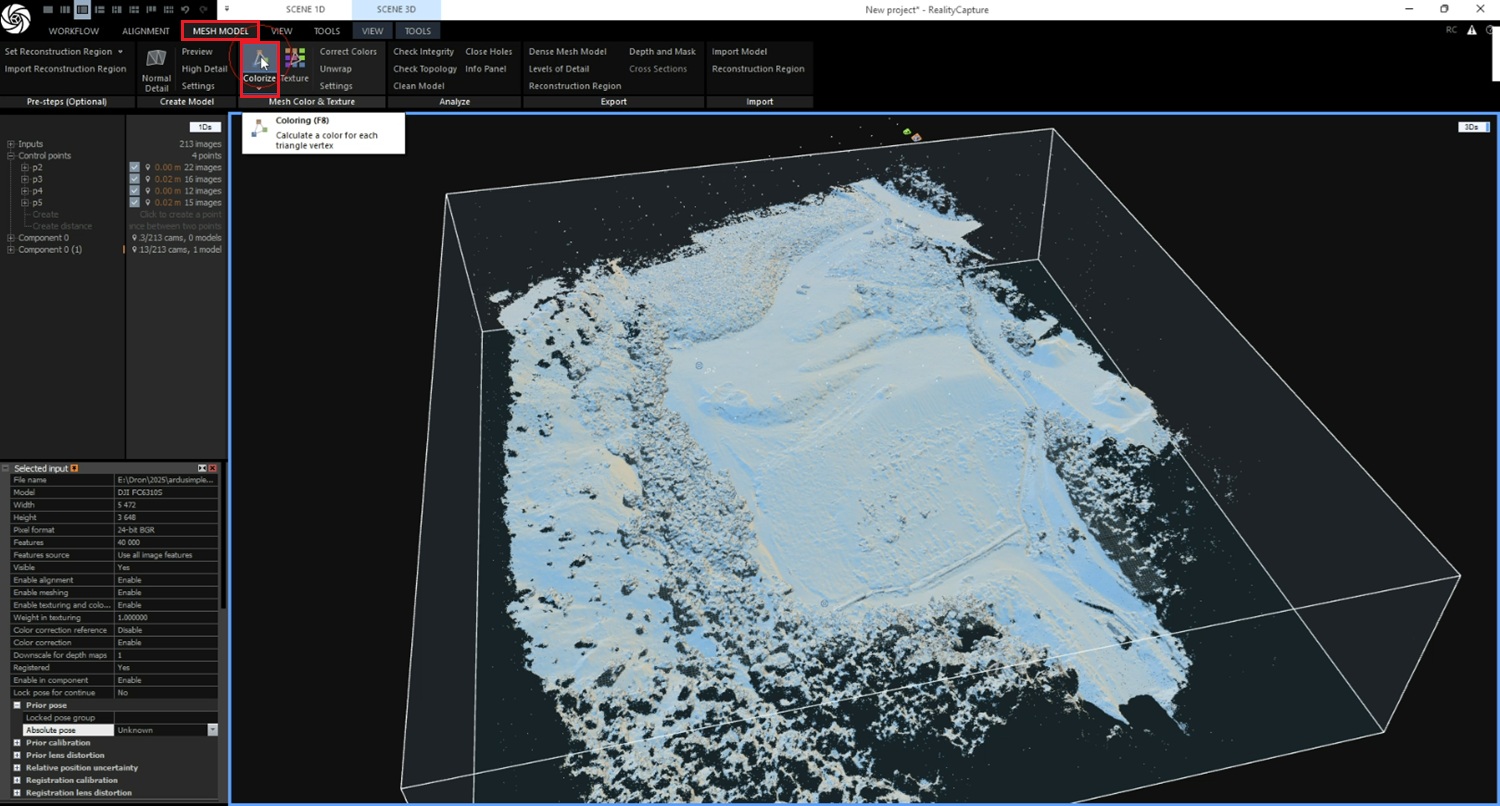Viewport: 1500px width, 806px height.
Task: Open the WORKFLOW ribbon tab
Action: (x=74, y=31)
